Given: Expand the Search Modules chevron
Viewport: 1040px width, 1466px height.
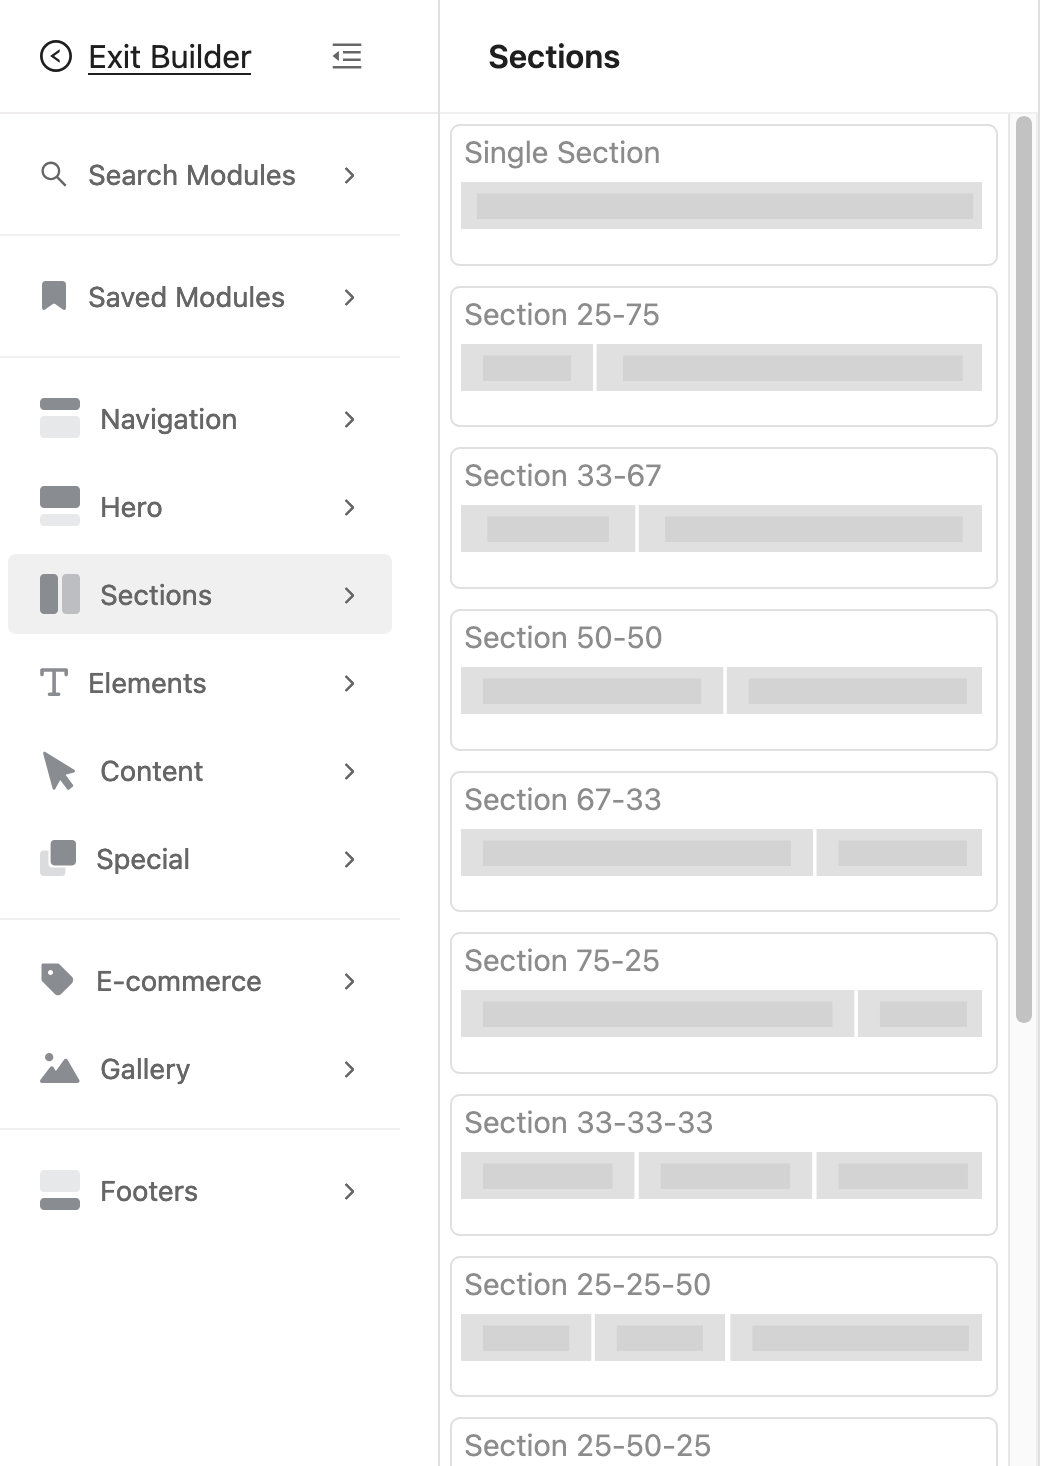Looking at the screenshot, I should click(x=349, y=175).
